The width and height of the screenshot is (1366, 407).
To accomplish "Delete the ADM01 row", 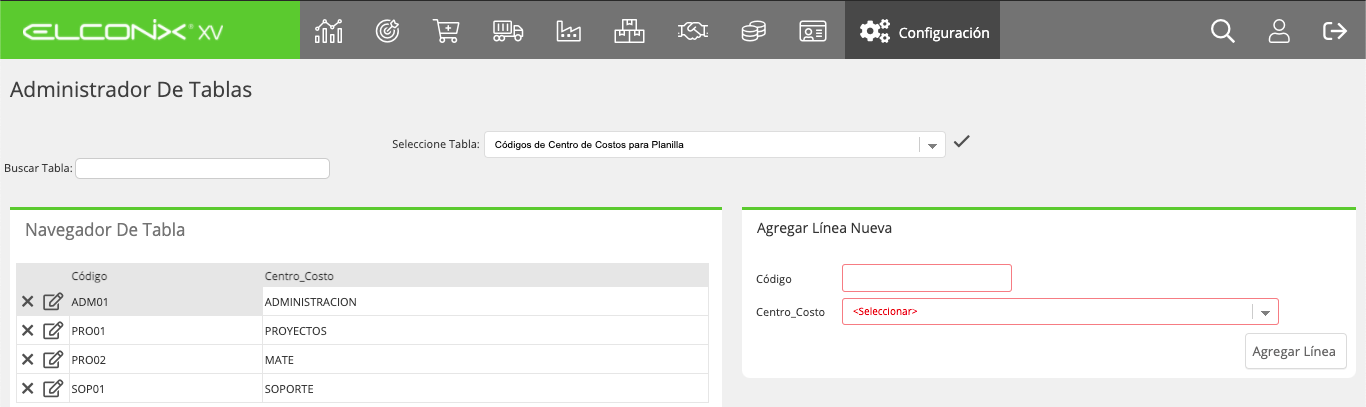I will 28,301.
